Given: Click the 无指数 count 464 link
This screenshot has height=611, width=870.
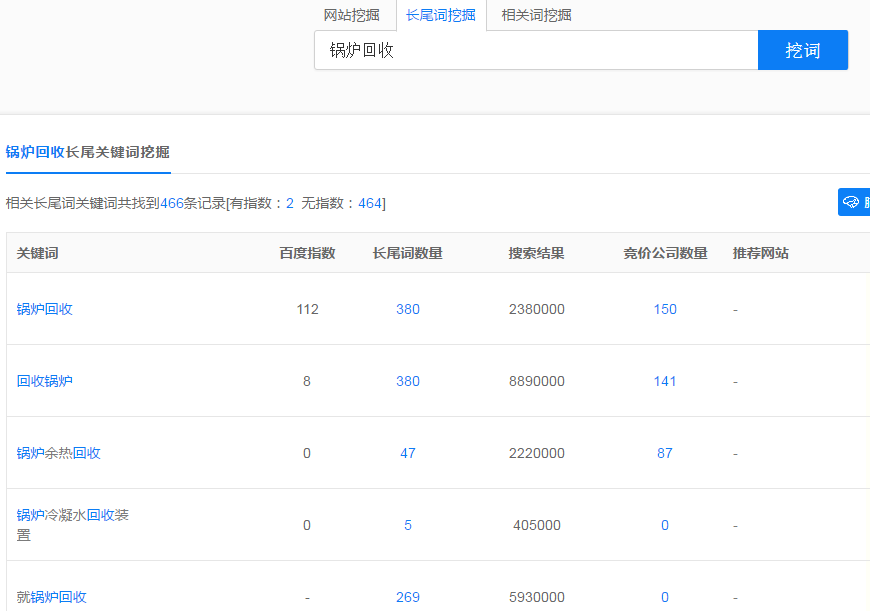Looking at the screenshot, I should [x=370, y=203].
